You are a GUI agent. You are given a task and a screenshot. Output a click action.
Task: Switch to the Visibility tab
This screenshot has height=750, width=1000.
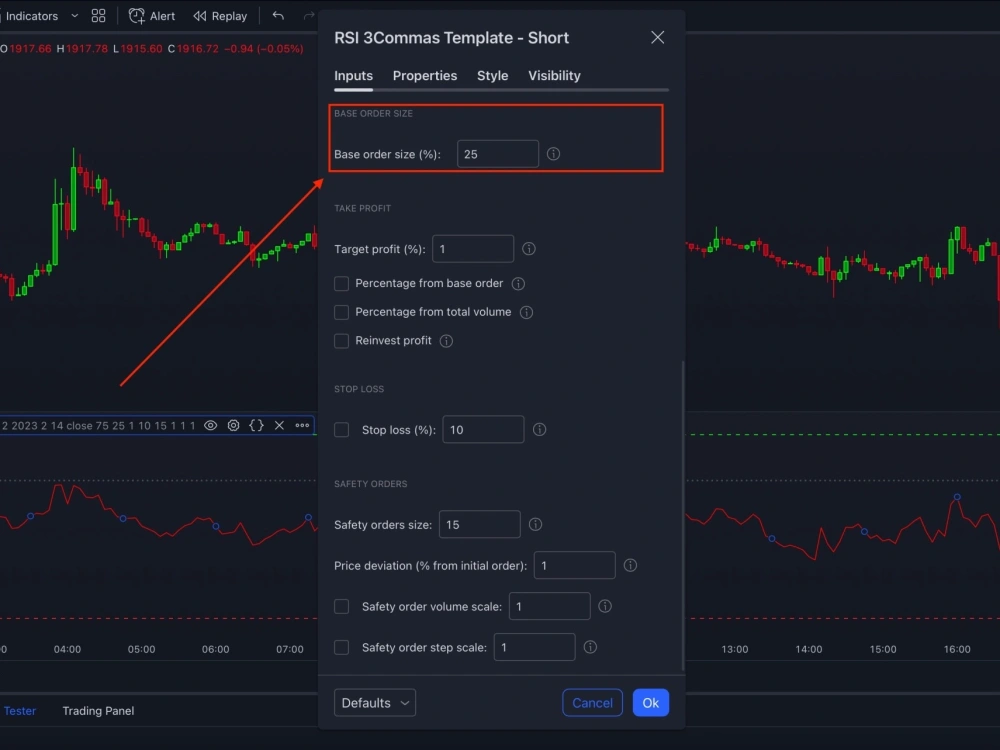554,76
